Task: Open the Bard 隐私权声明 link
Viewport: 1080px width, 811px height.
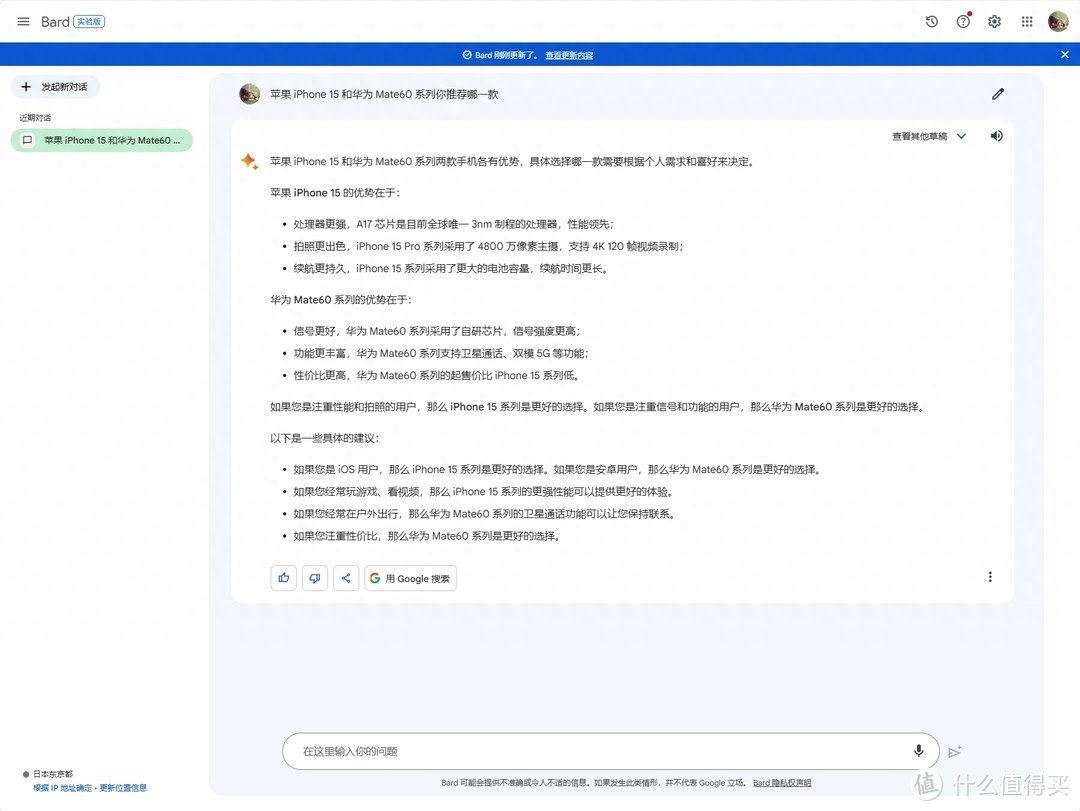Action: (782, 783)
